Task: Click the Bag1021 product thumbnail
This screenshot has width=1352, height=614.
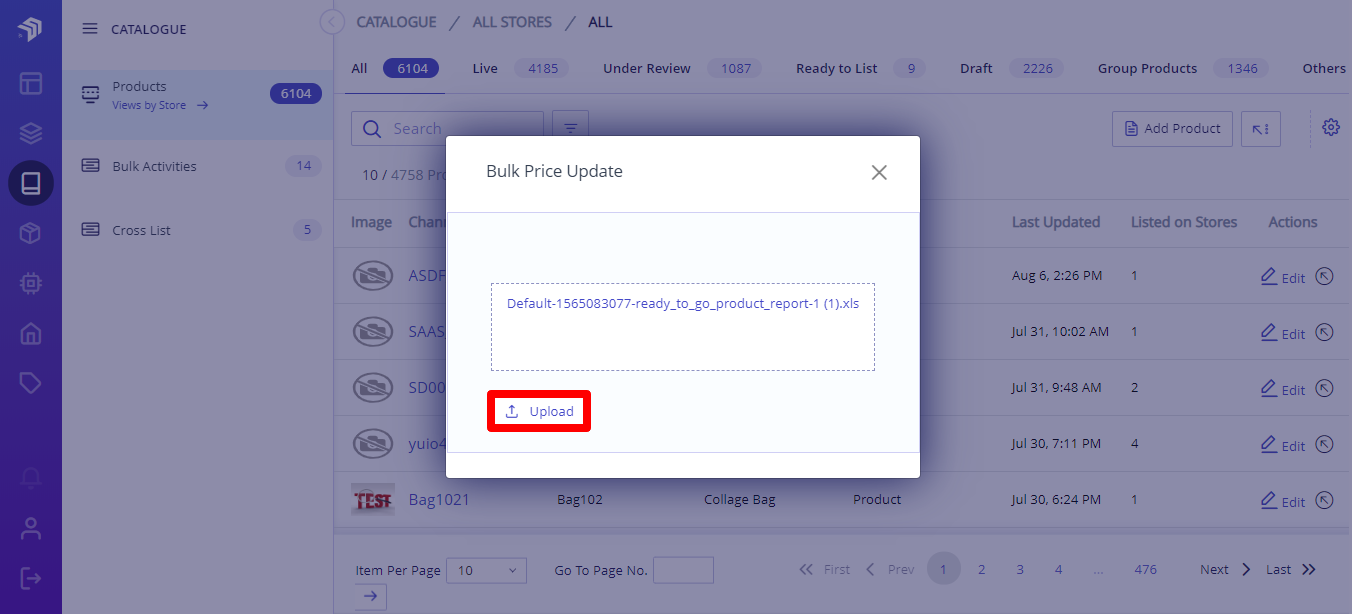Action: click(x=372, y=499)
